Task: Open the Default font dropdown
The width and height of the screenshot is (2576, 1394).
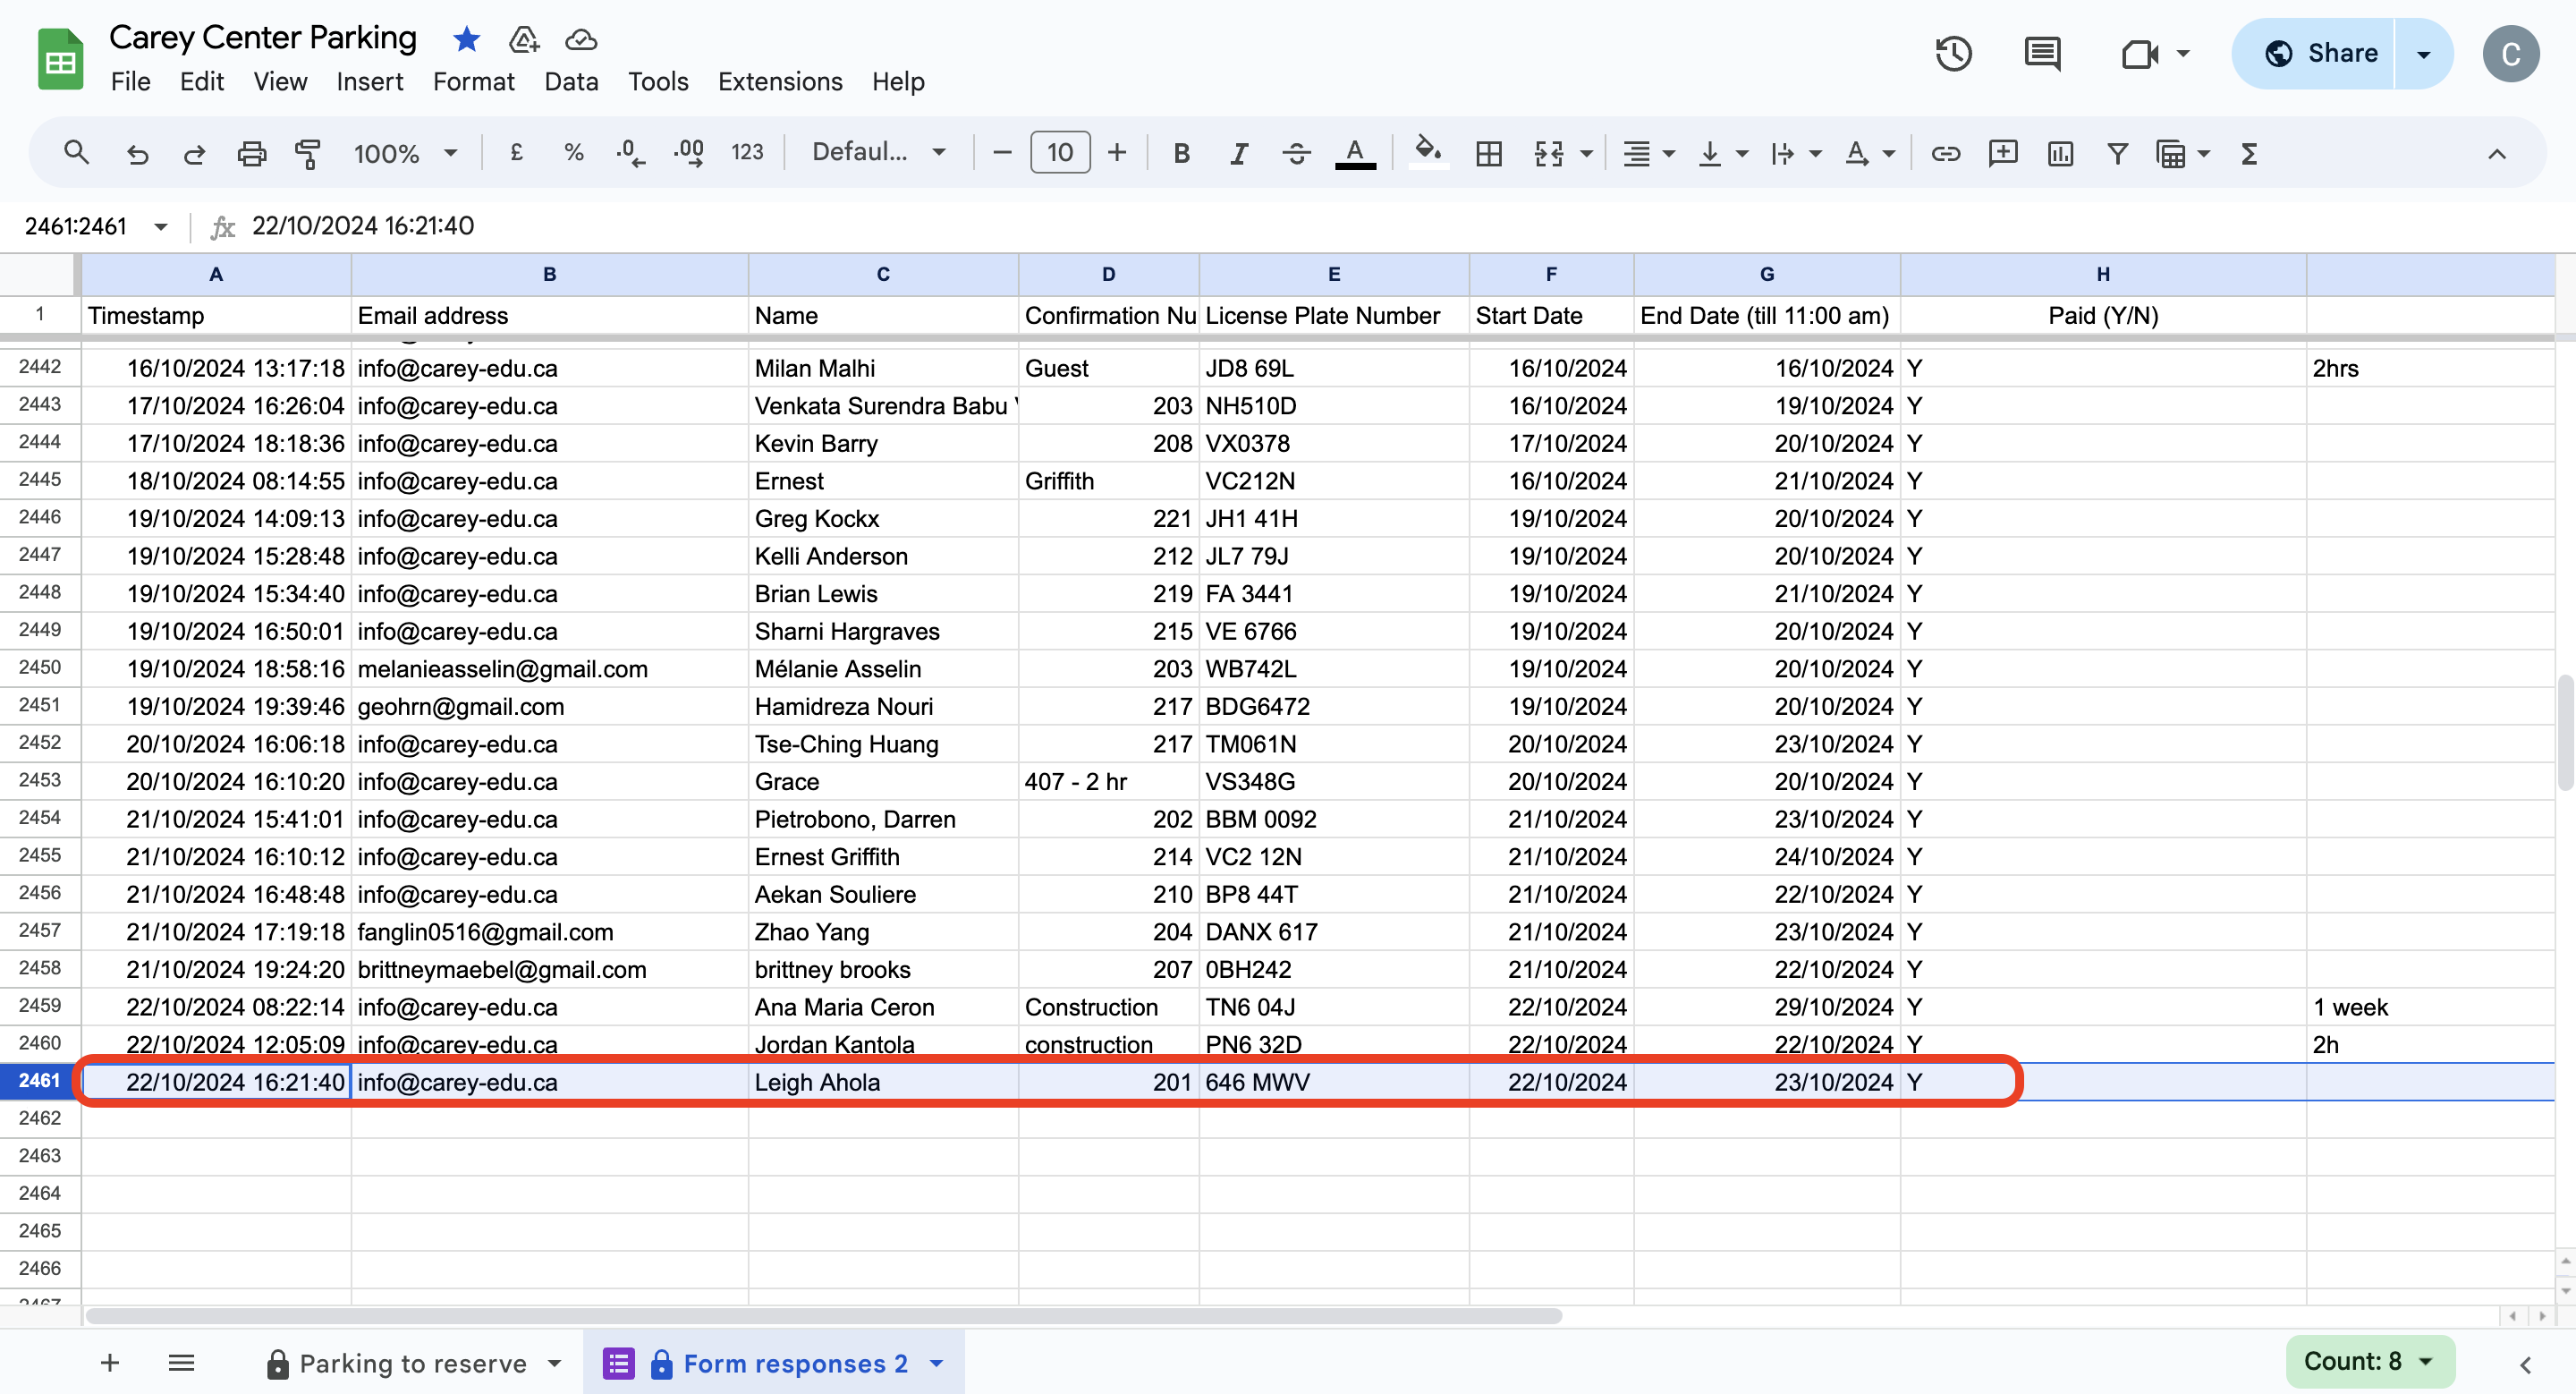Action: 877,152
